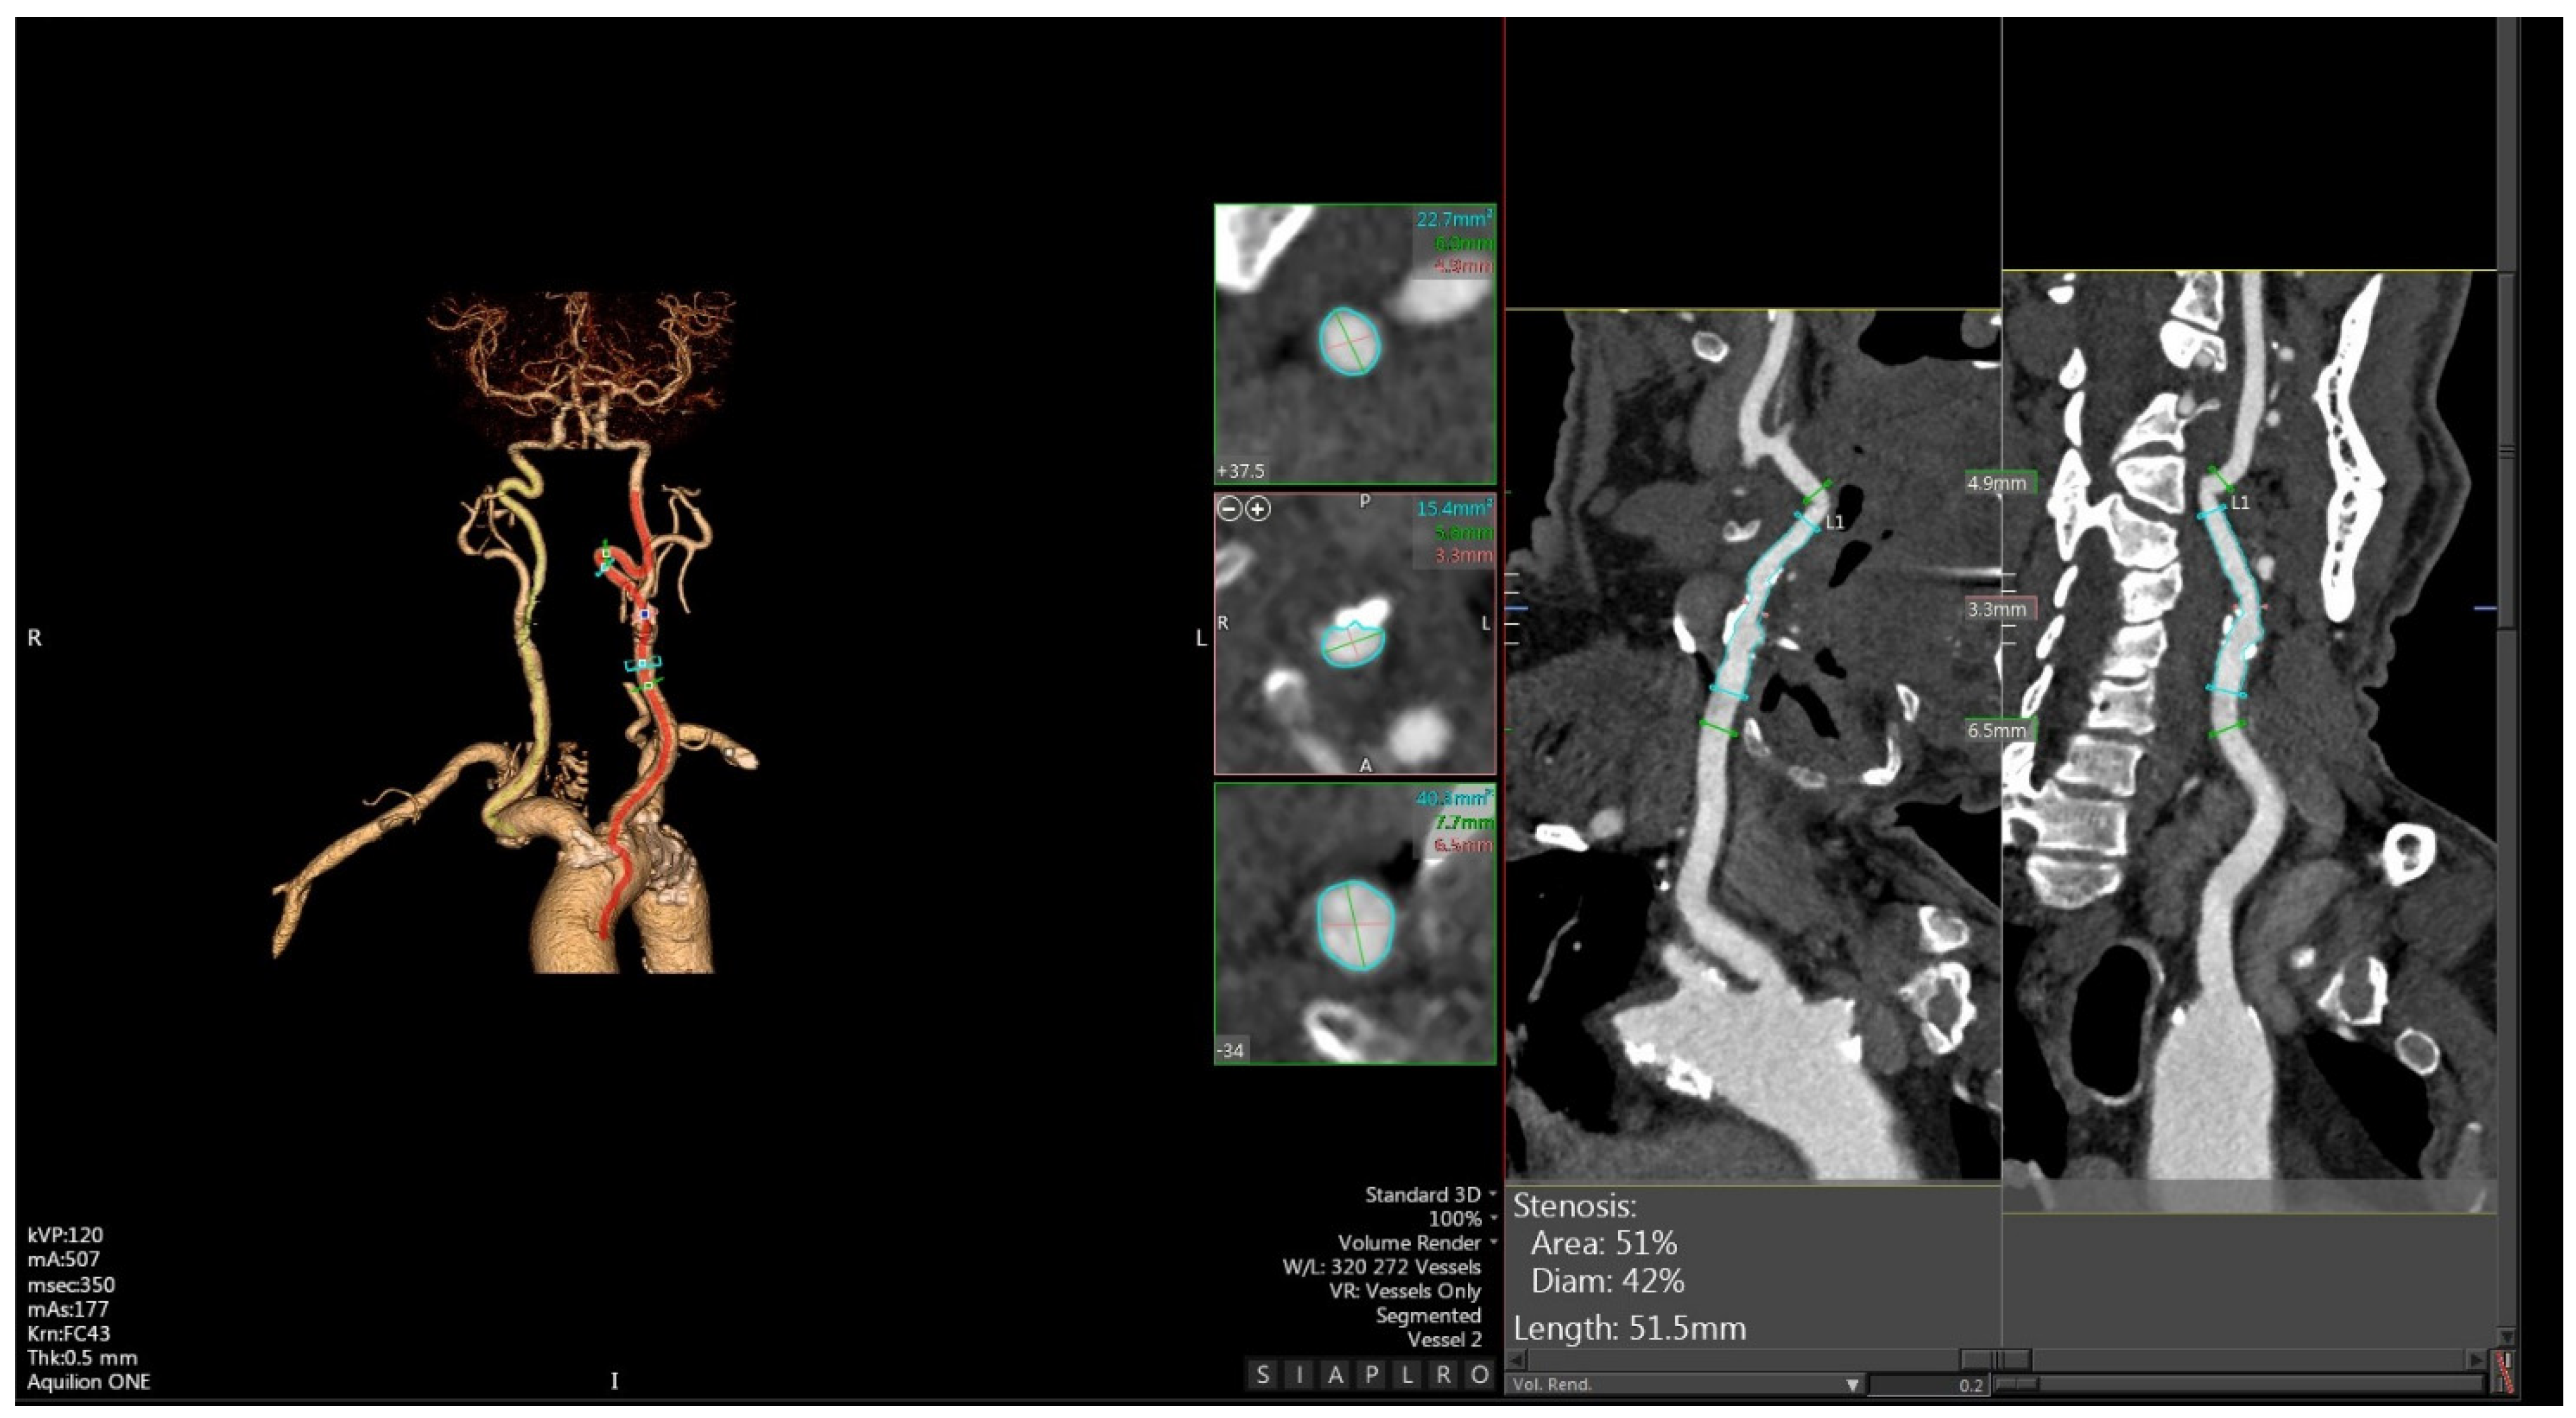Zoom in cross-section with plus icon
This screenshot has height=1418, width=2576.
(x=1257, y=509)
